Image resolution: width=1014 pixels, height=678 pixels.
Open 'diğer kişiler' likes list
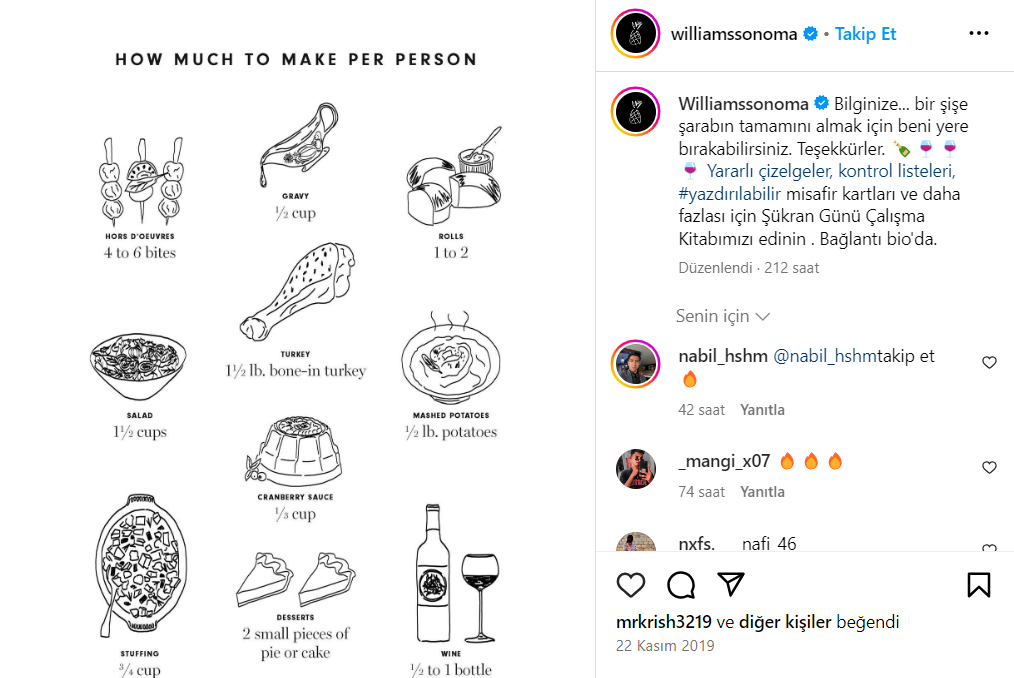point(784,622)
